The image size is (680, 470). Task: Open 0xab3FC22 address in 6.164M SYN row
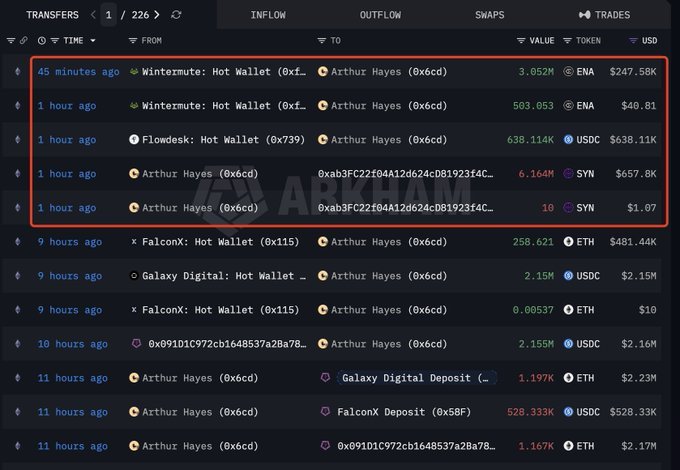[405, 174]
